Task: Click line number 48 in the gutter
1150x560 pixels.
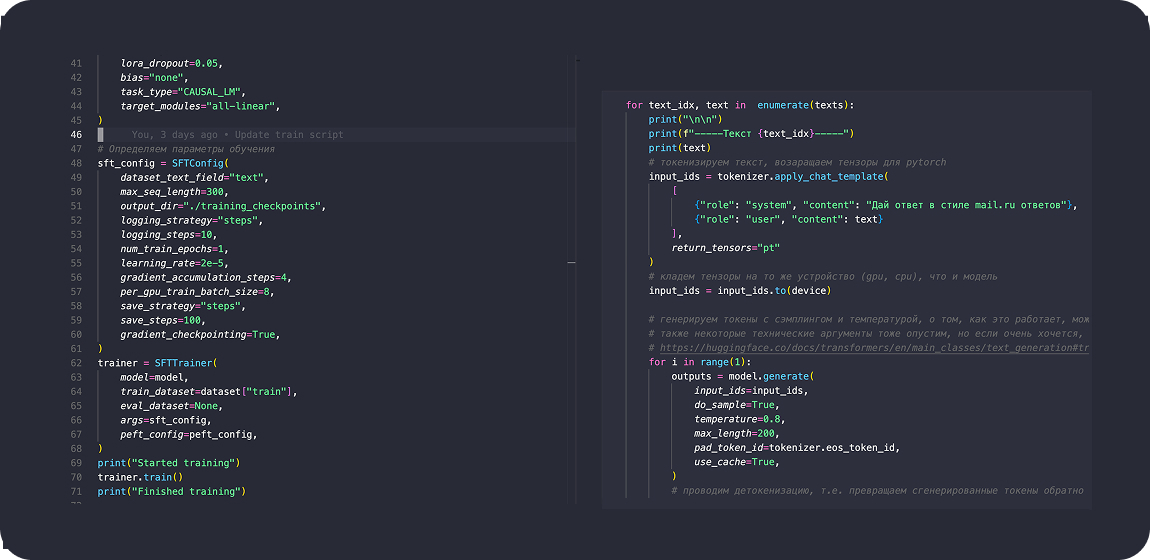Action: 76,163
